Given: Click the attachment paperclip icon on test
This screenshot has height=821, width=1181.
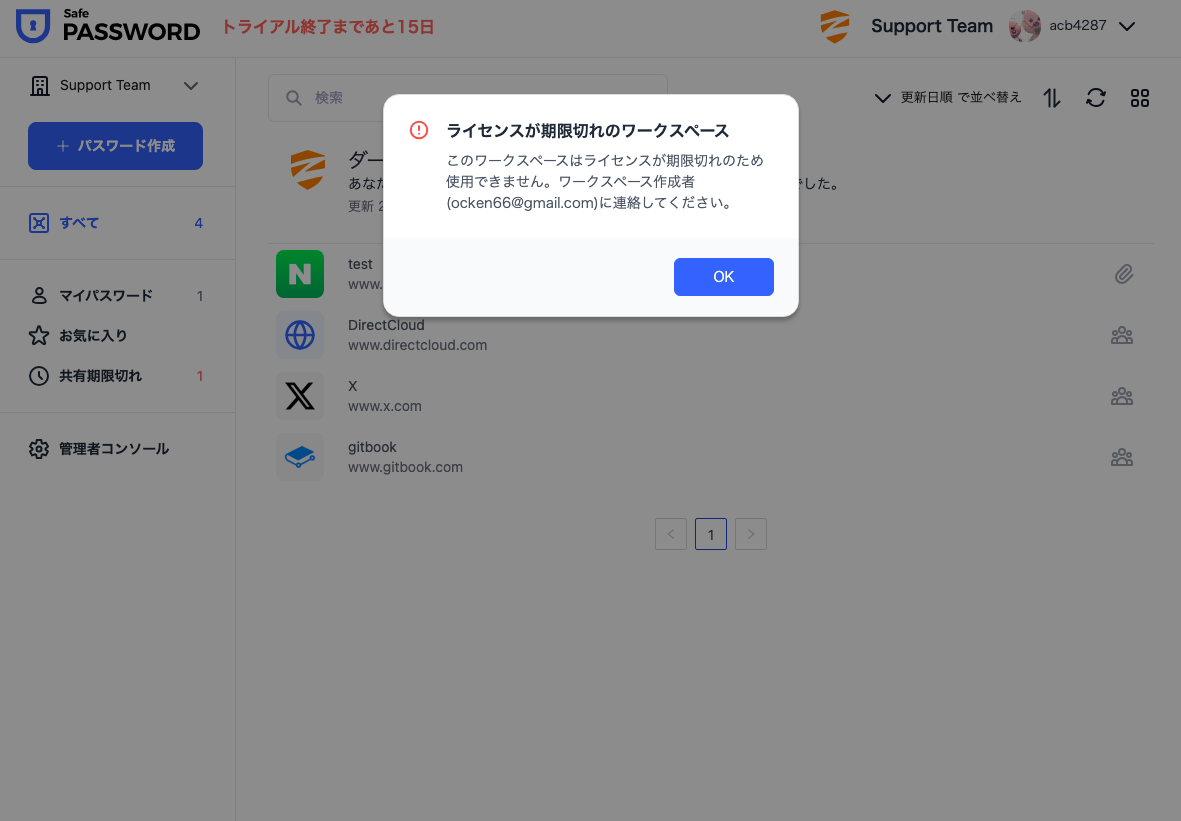Looking at the screenshot, I should [1124, 274].
